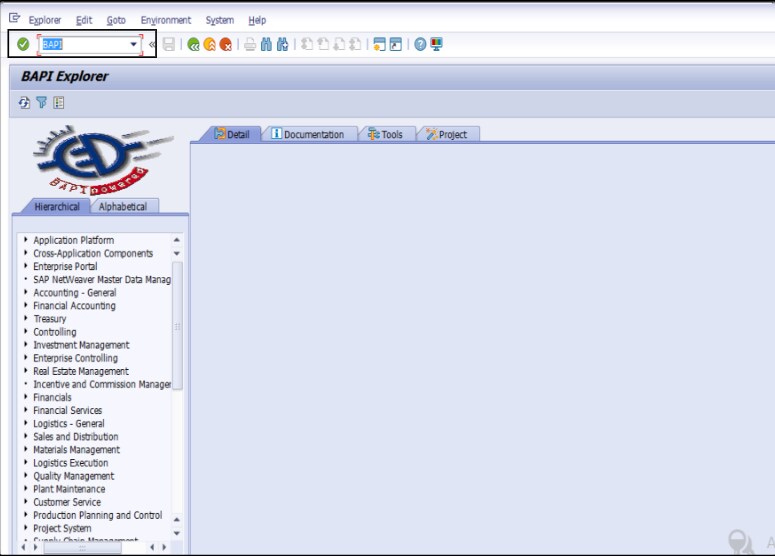Expand the Financial Accounting node triangle
The height and width of the screenshot is (556, 775).
(x=25, y=305)
